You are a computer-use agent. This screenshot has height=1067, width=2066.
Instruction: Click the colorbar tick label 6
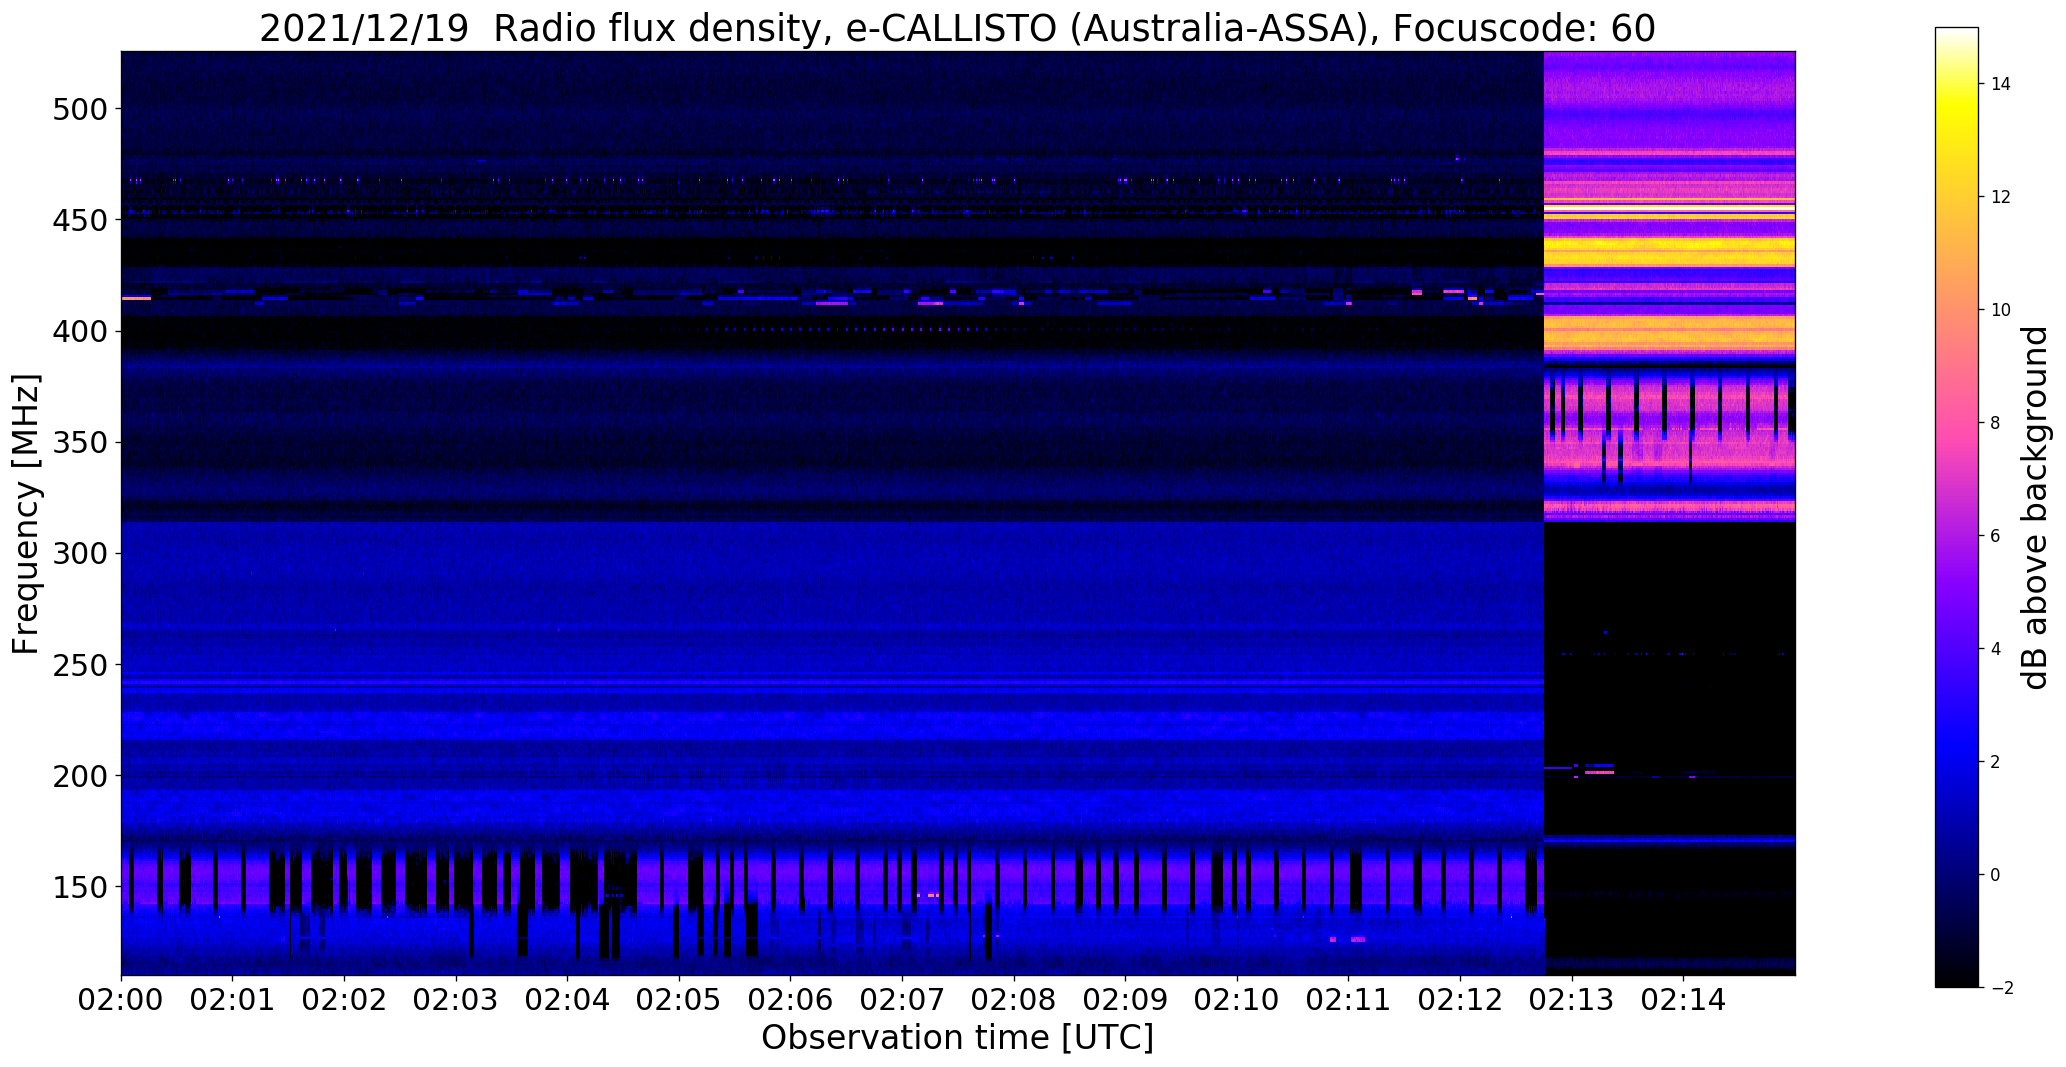pos(1996,536)
